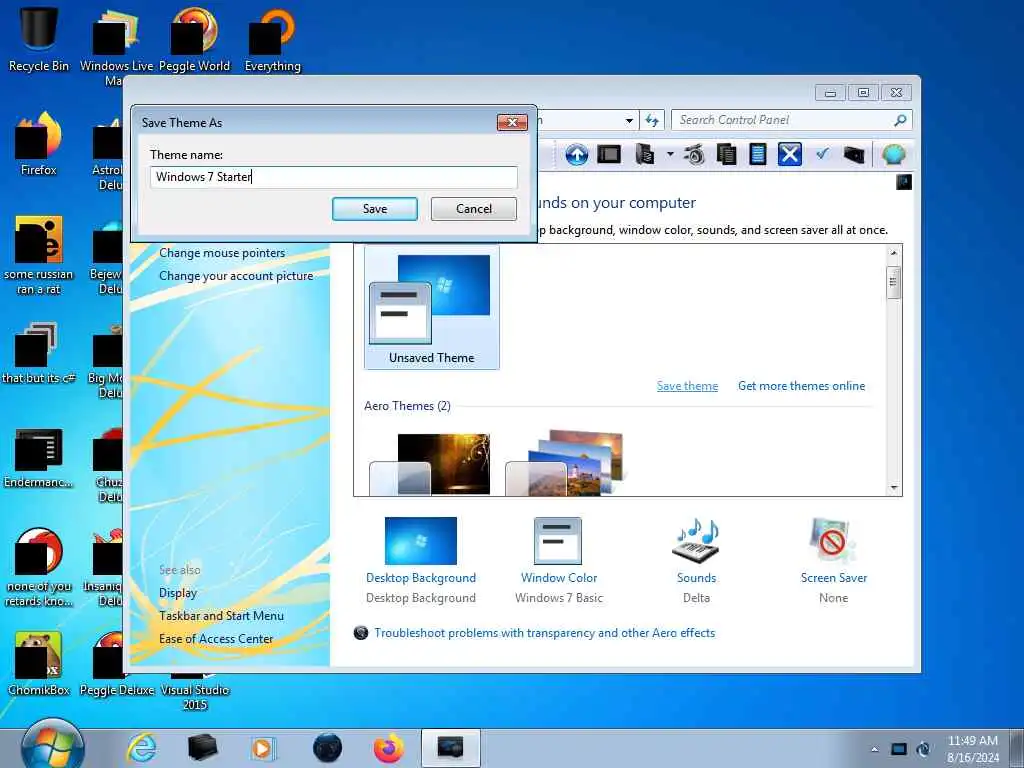This screenshot has height=768, width=1024.
Task: Click the active Personalization taskbar button
Action: [x=451, y=748]
